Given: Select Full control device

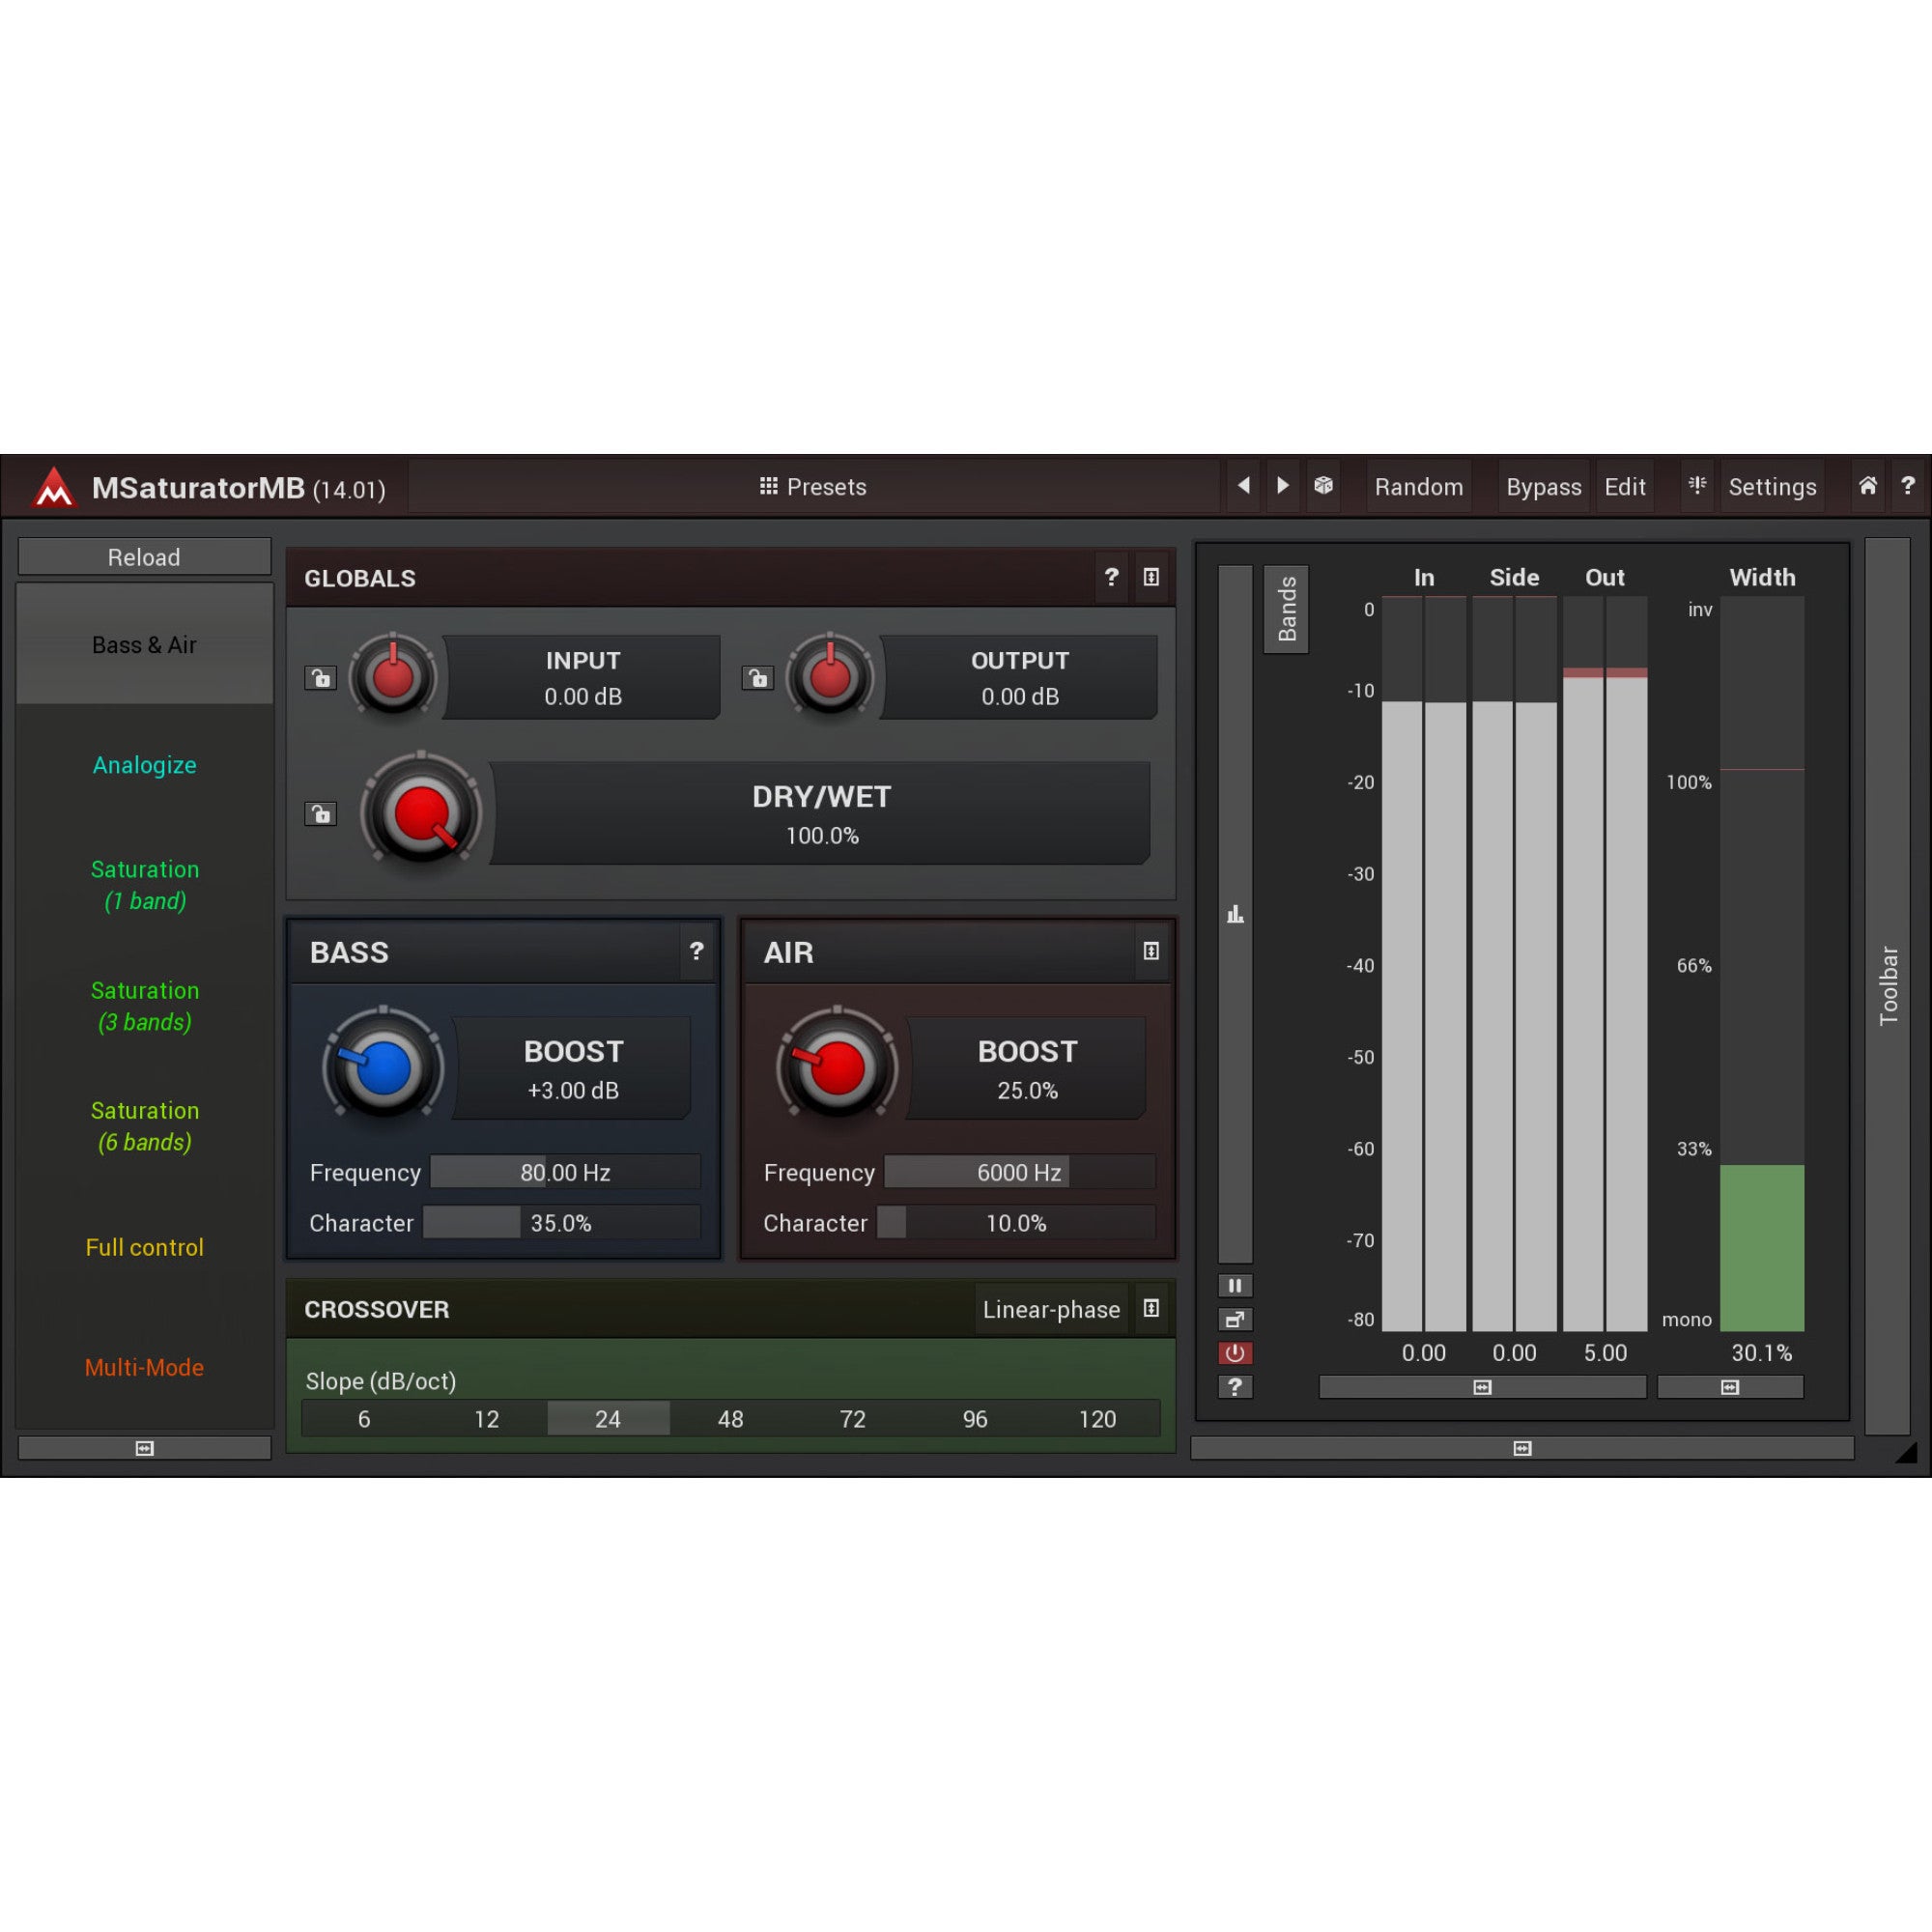Looking at the screenshot, I should [145, 1247].
